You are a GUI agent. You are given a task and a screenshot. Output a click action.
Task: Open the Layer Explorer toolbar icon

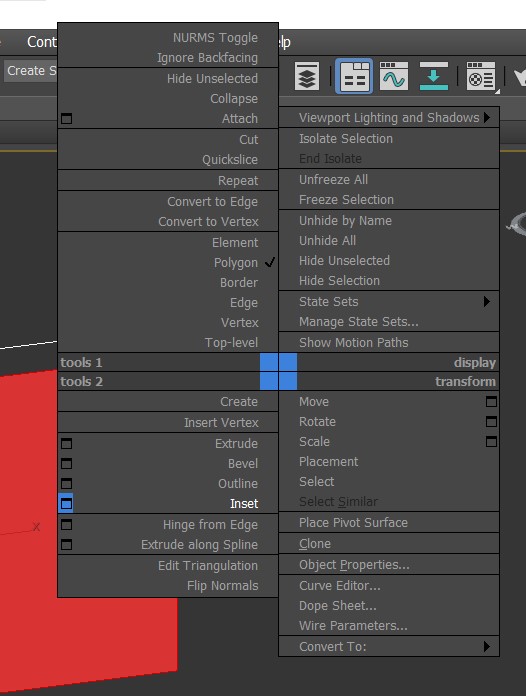[307, 77]
